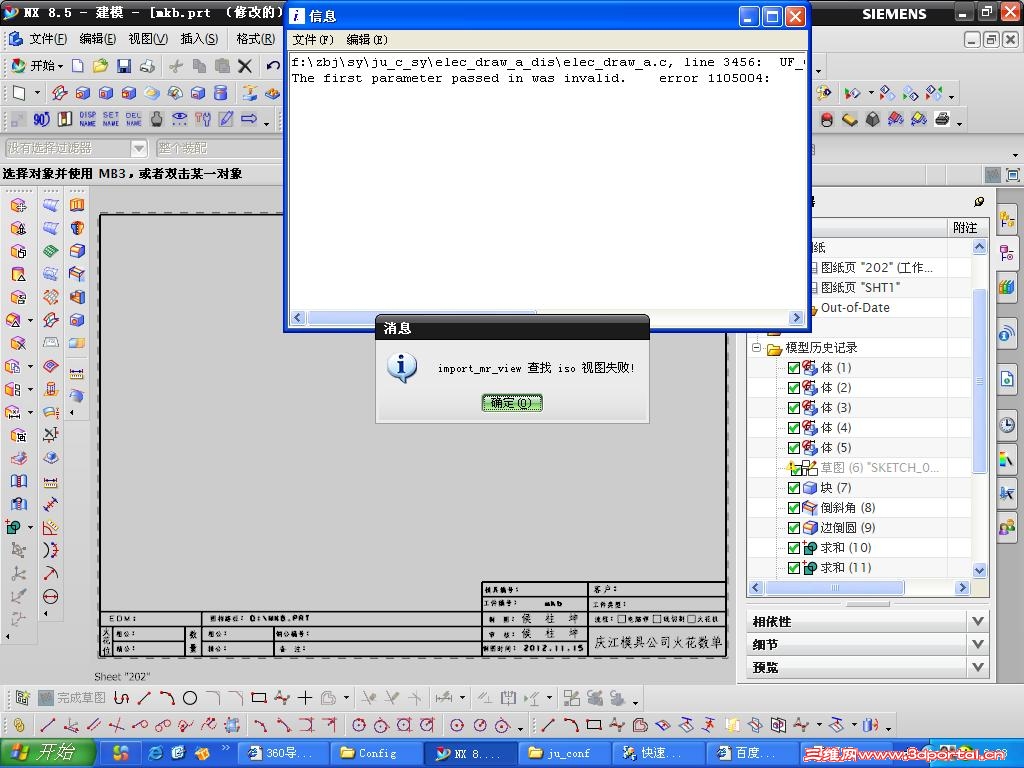Switch to the 百度... taskbar window
This screenshot has height=768, width=1024.
point(752,754)
